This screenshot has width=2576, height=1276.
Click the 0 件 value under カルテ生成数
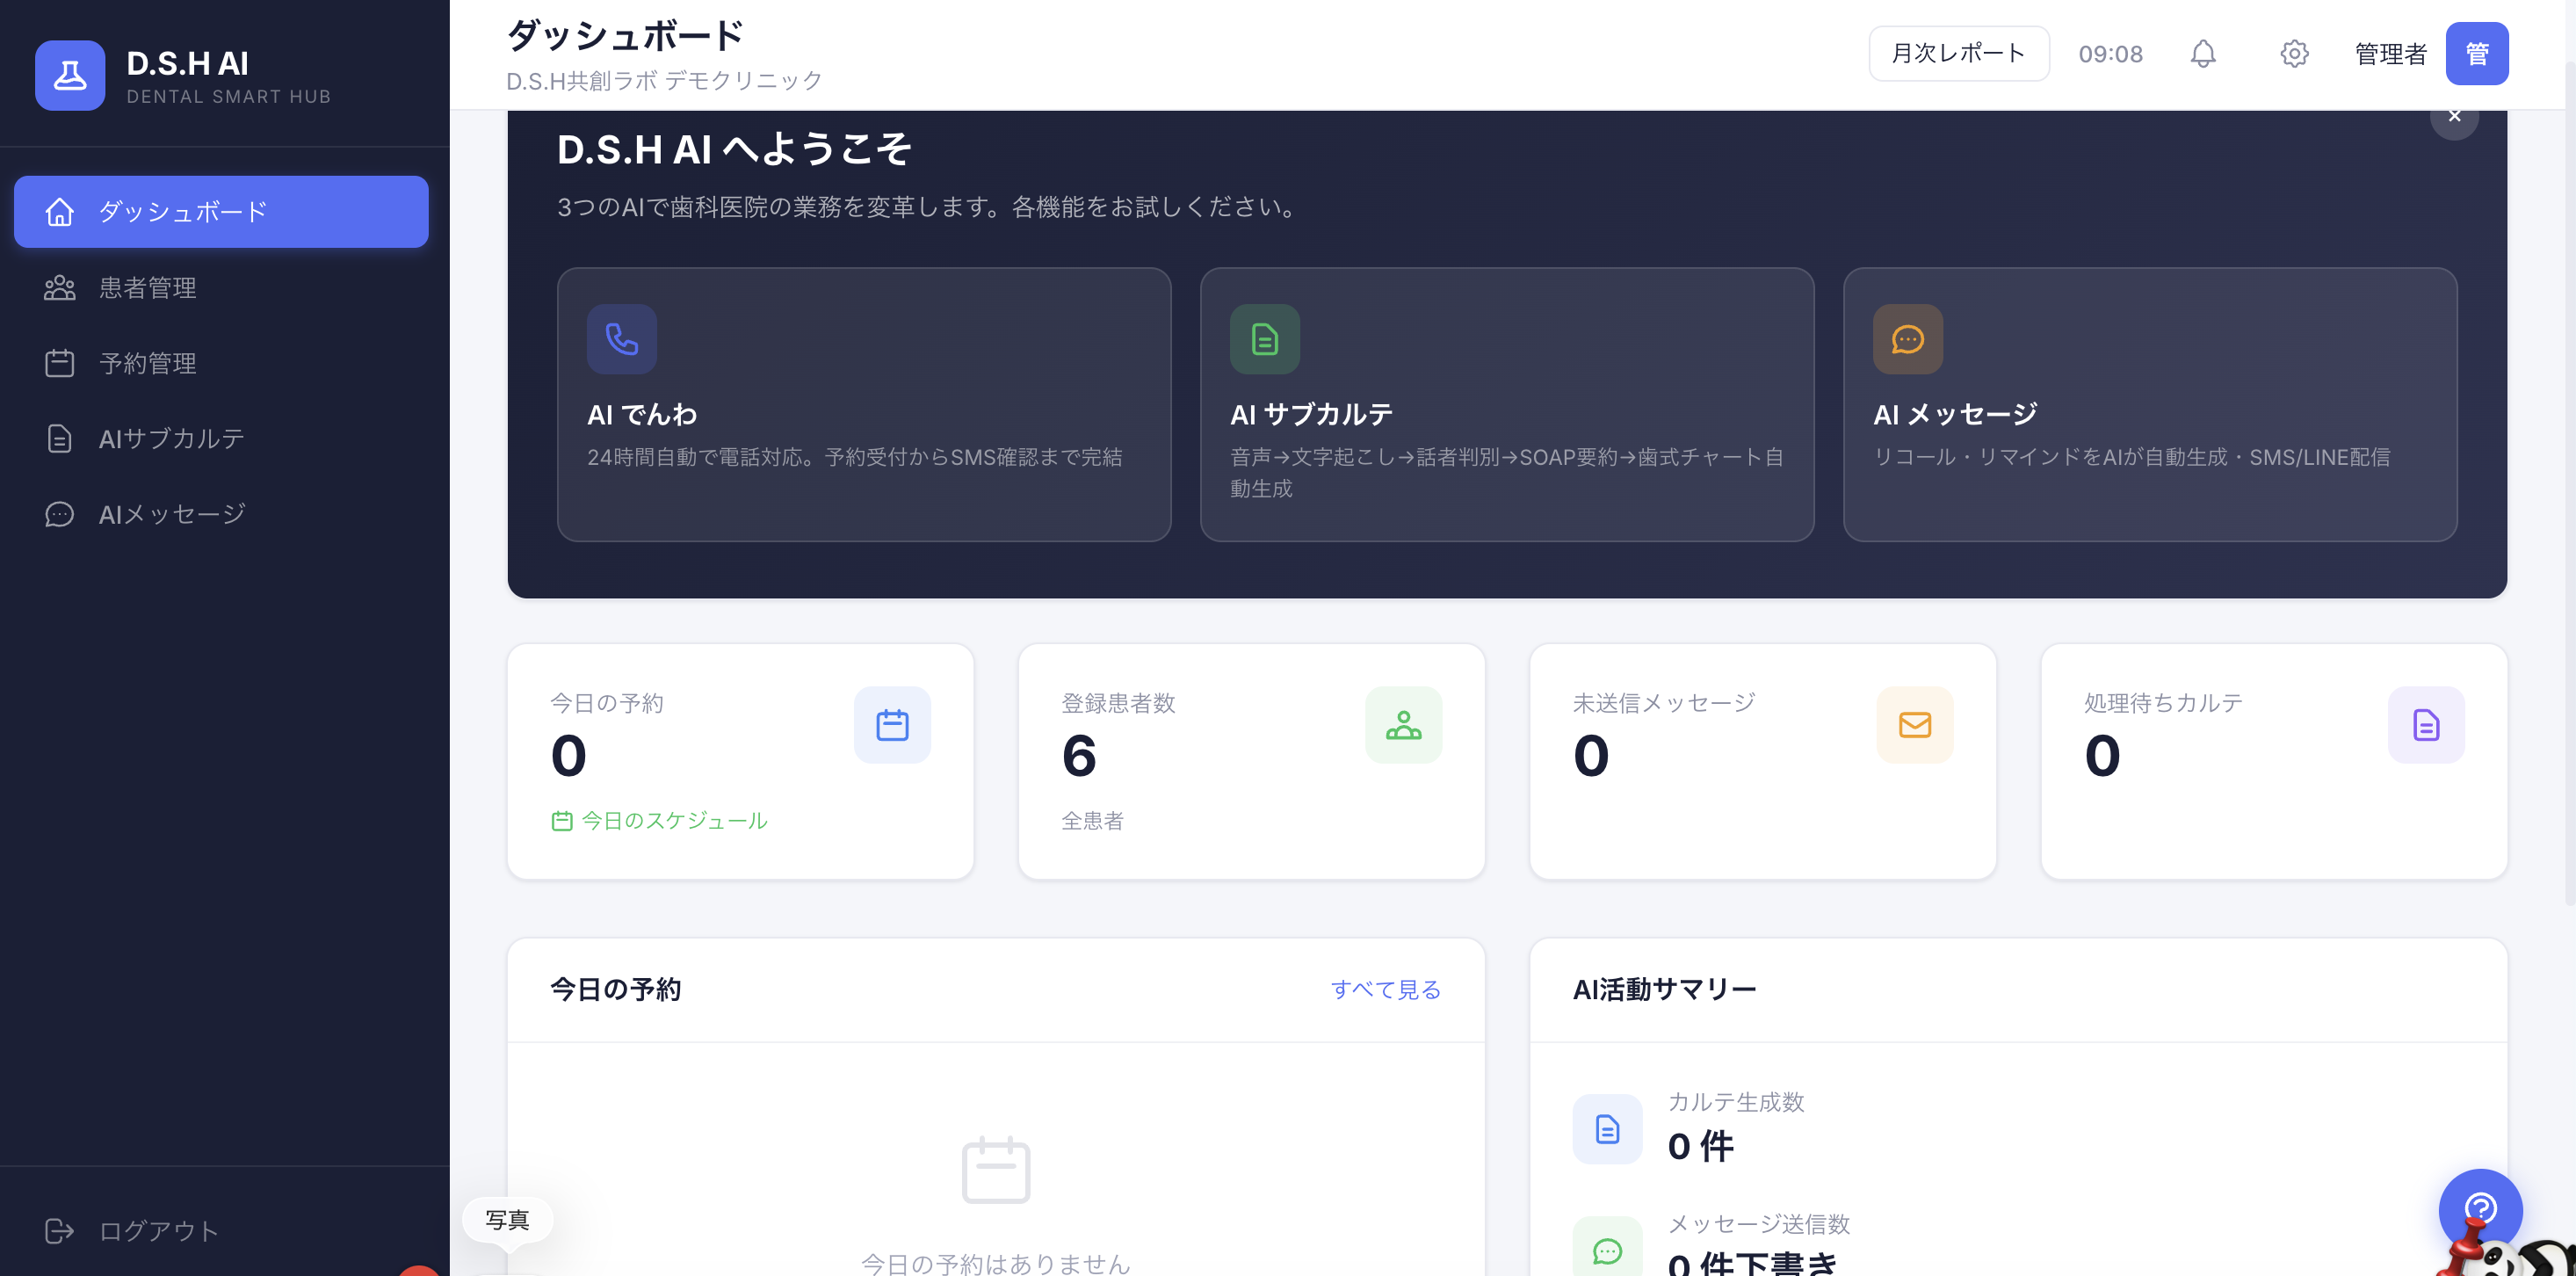click(x=1700, y=1146)
